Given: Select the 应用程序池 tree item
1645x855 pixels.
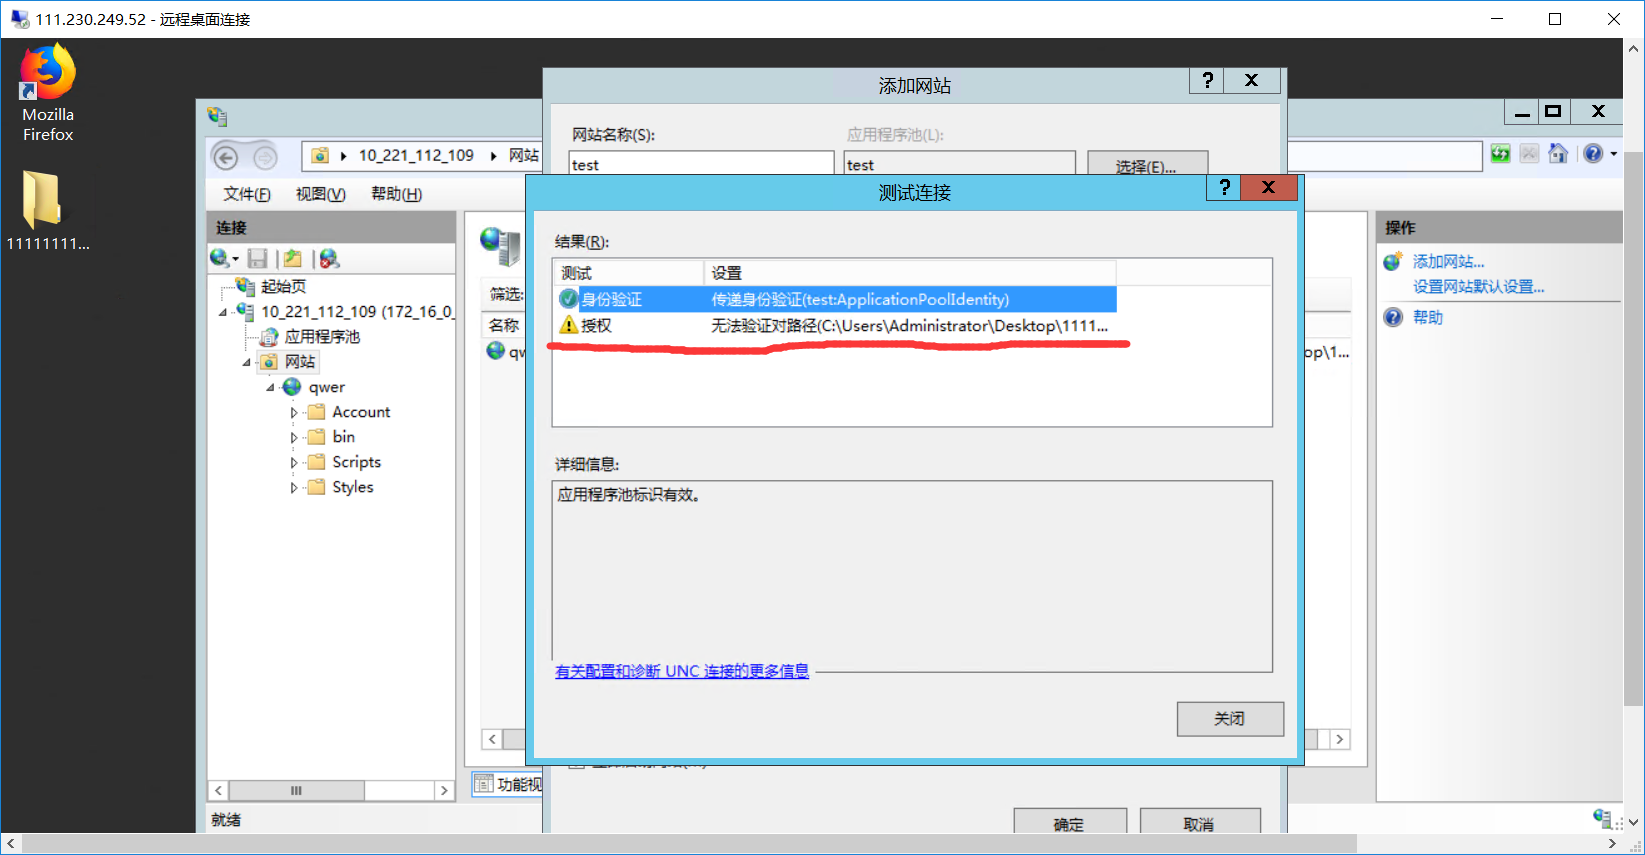Looking at the screenshot, I should pyautogui.click(x=322, y=337).
